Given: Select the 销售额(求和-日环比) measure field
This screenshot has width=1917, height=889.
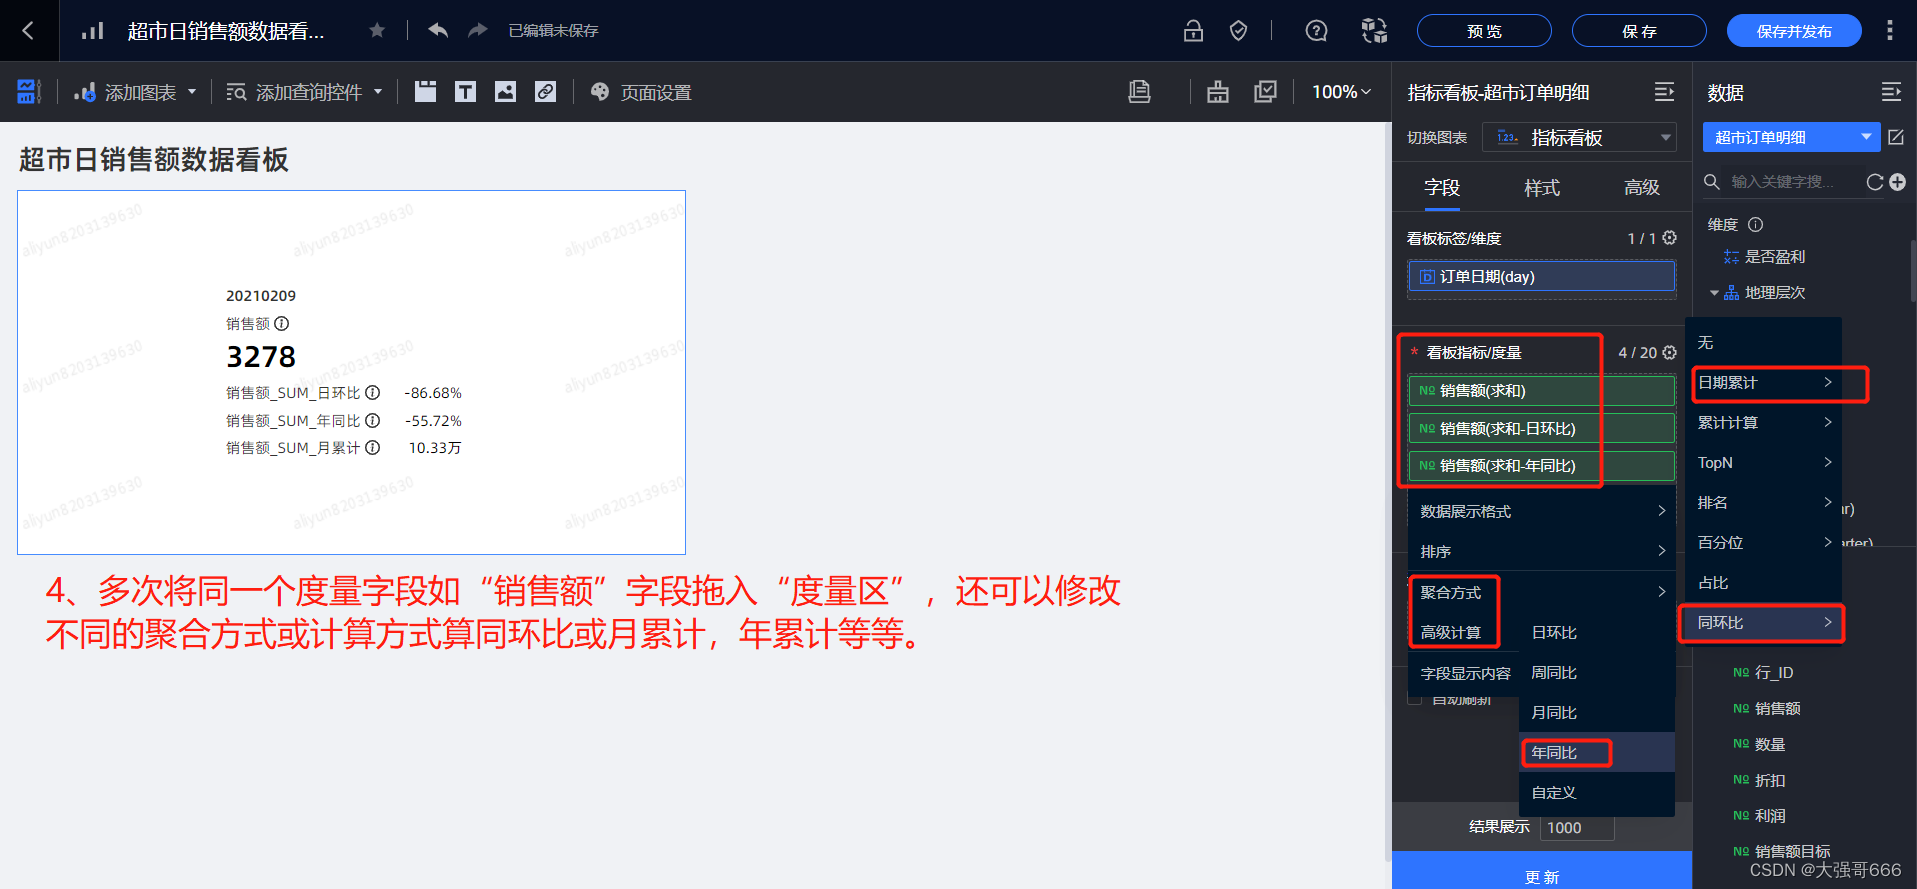Looking at the screenshot, I should click(x=1542, y=428).
